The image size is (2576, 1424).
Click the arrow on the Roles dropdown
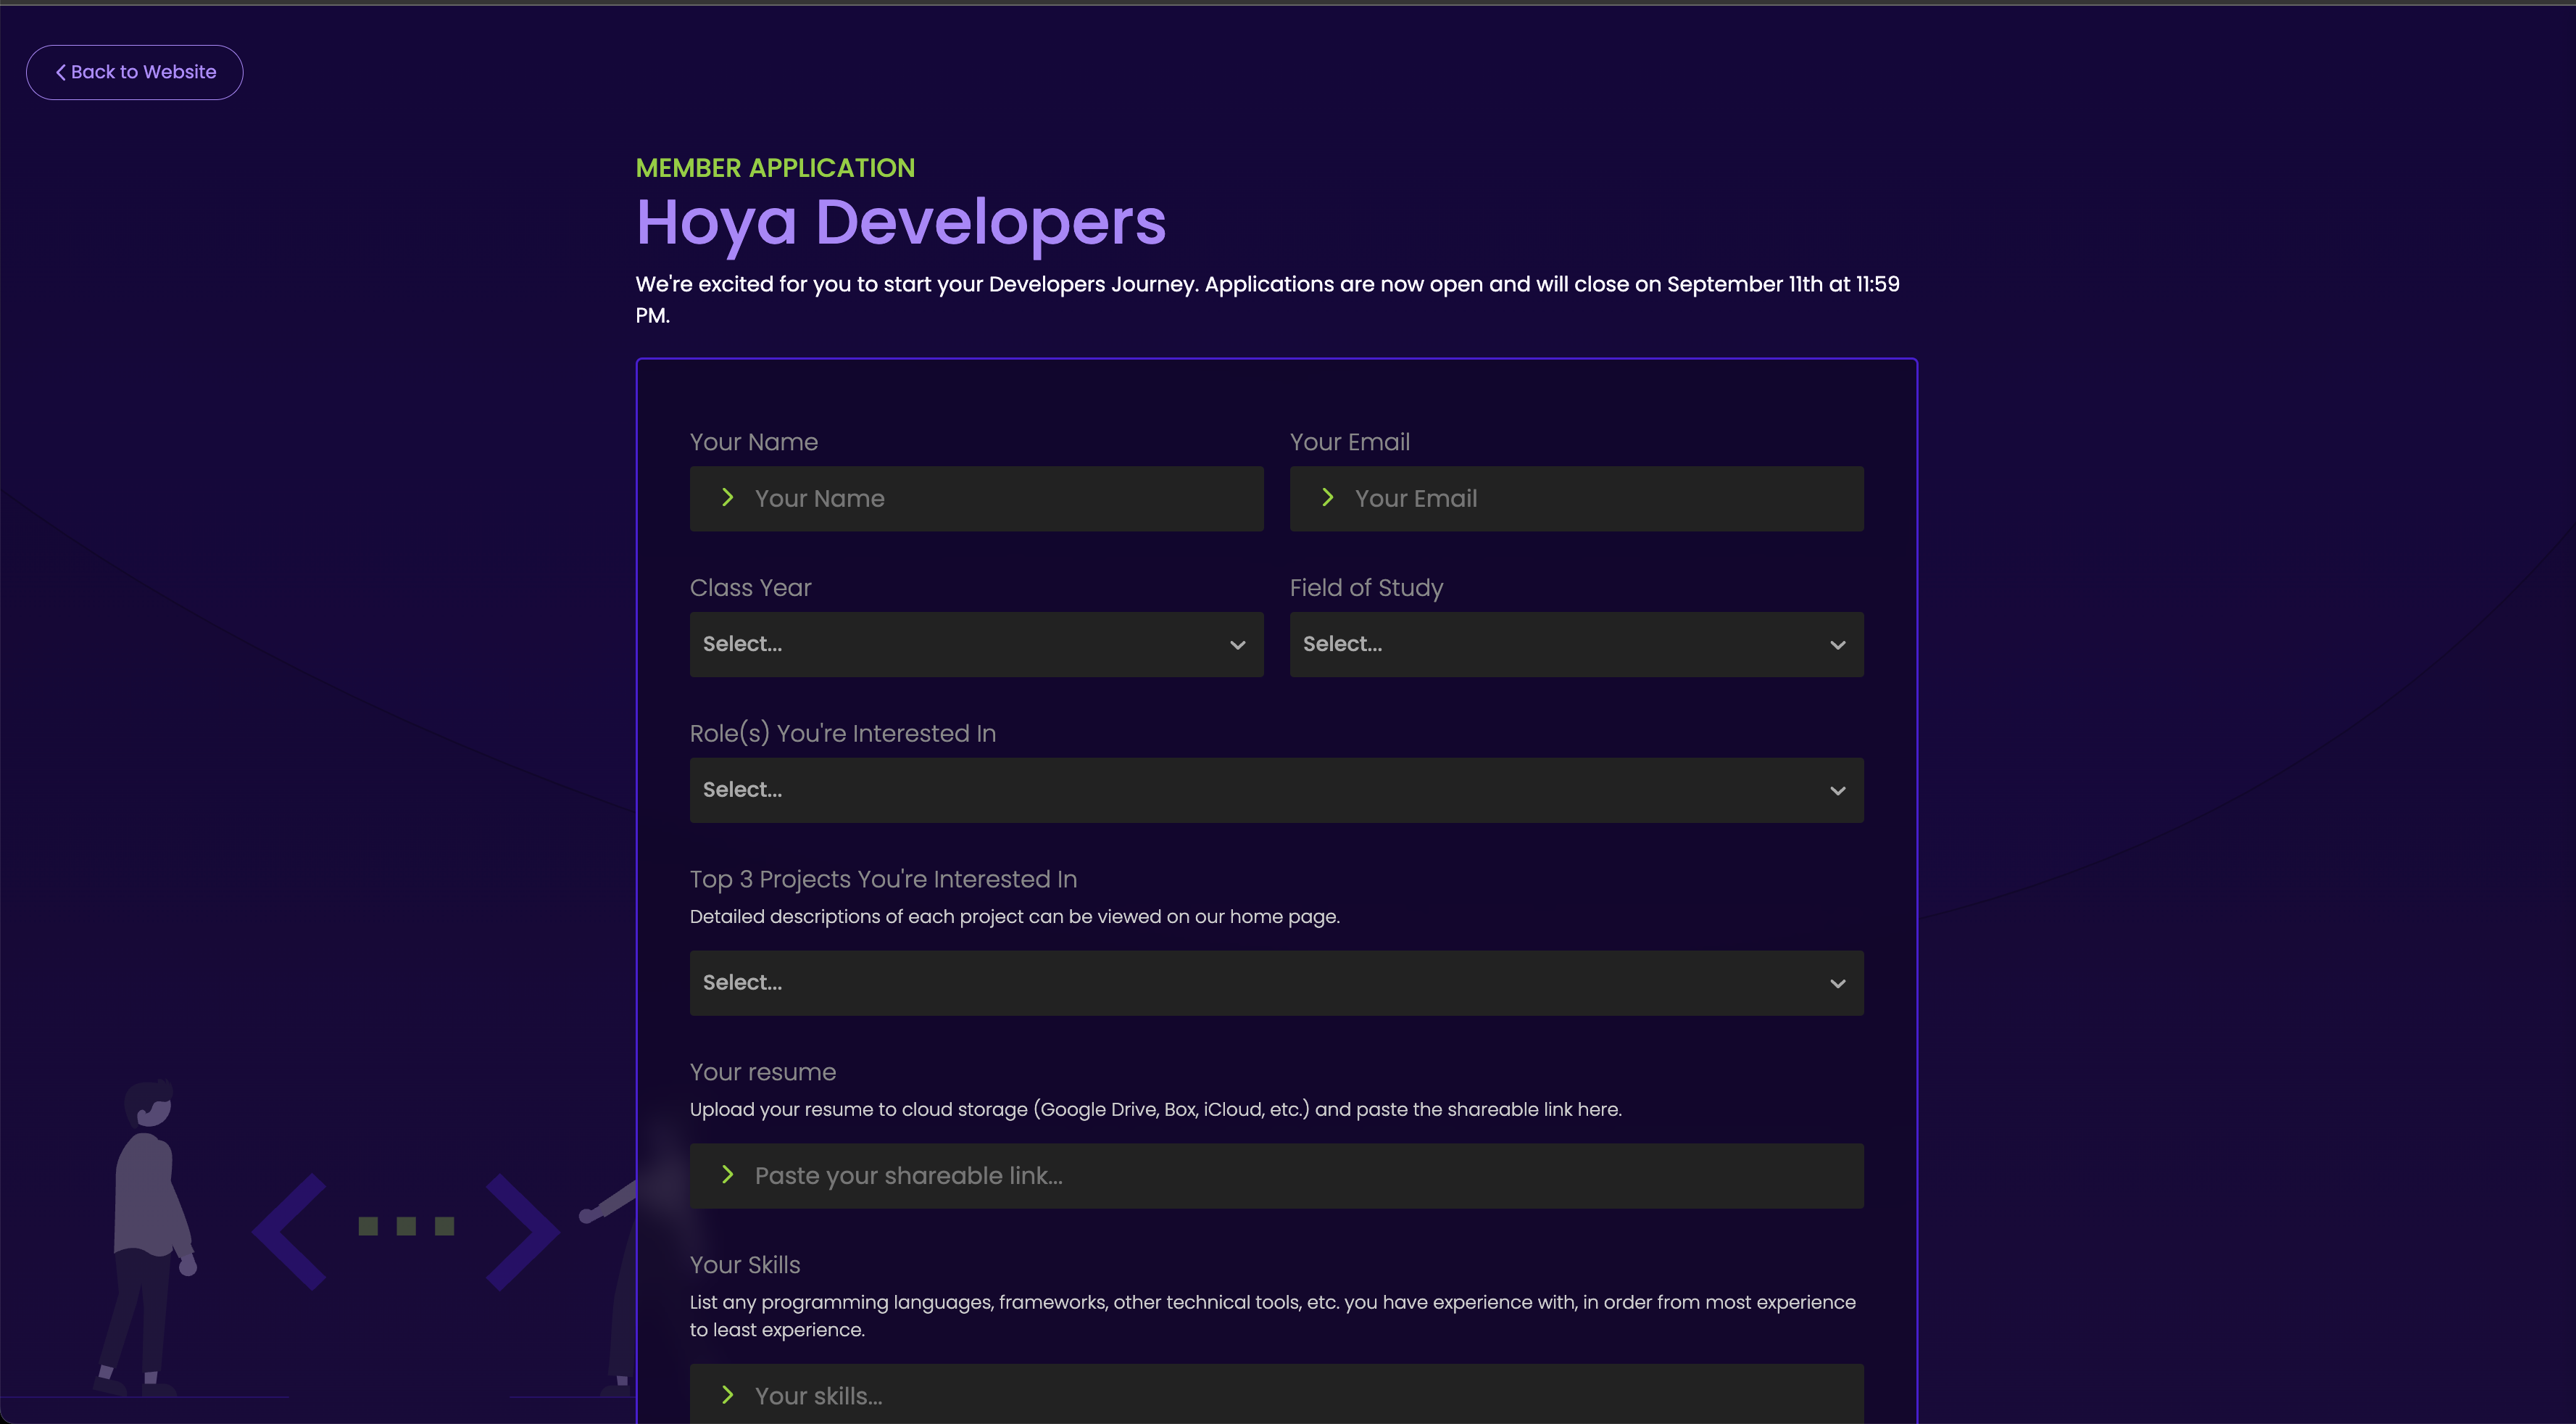coord(1837,791)
